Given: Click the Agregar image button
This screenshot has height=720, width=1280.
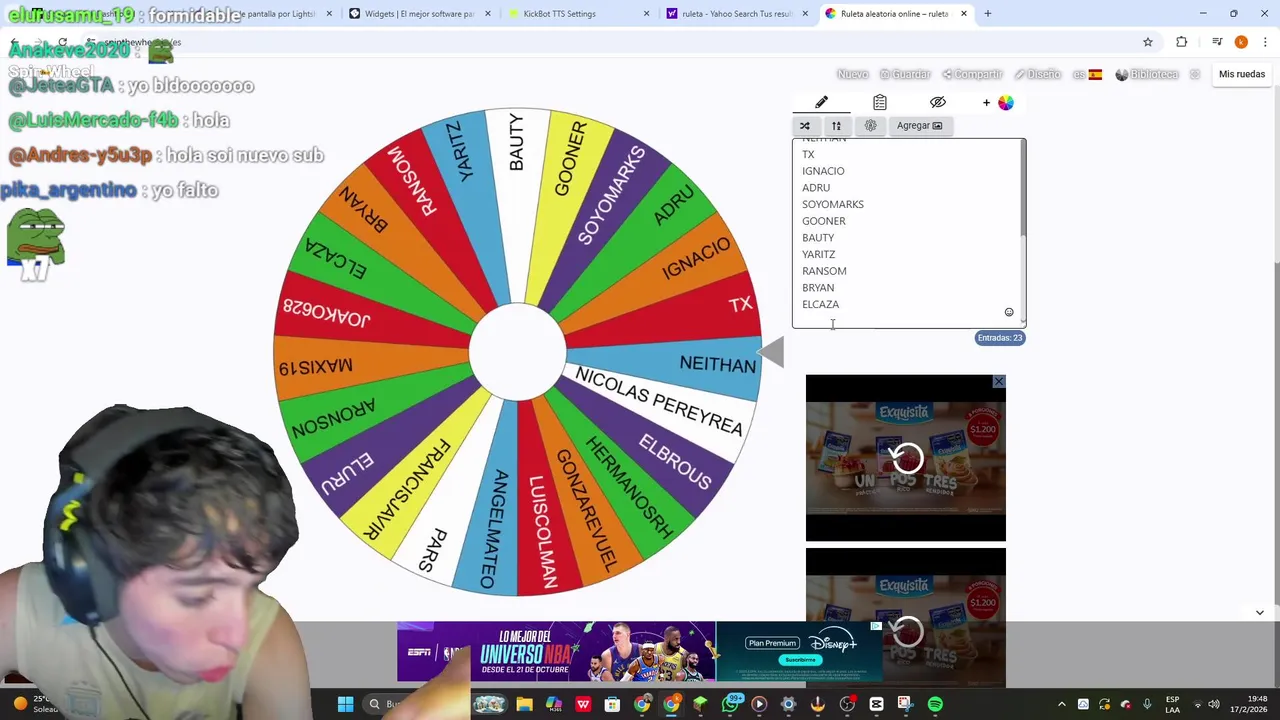Looking at the screenshot, I should click(919, 126).
